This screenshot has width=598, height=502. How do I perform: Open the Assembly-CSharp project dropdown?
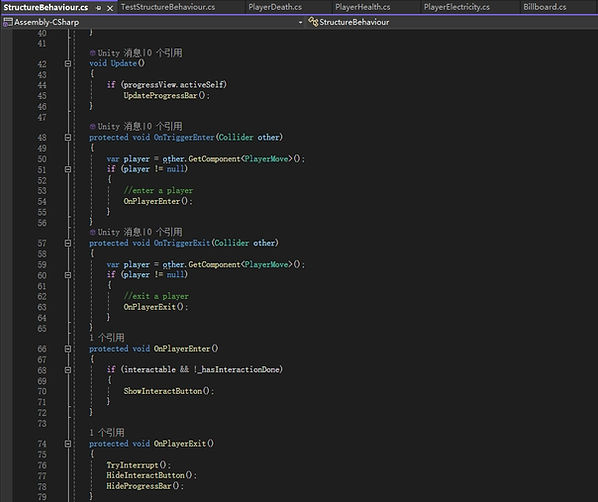[x=300, y=22]
